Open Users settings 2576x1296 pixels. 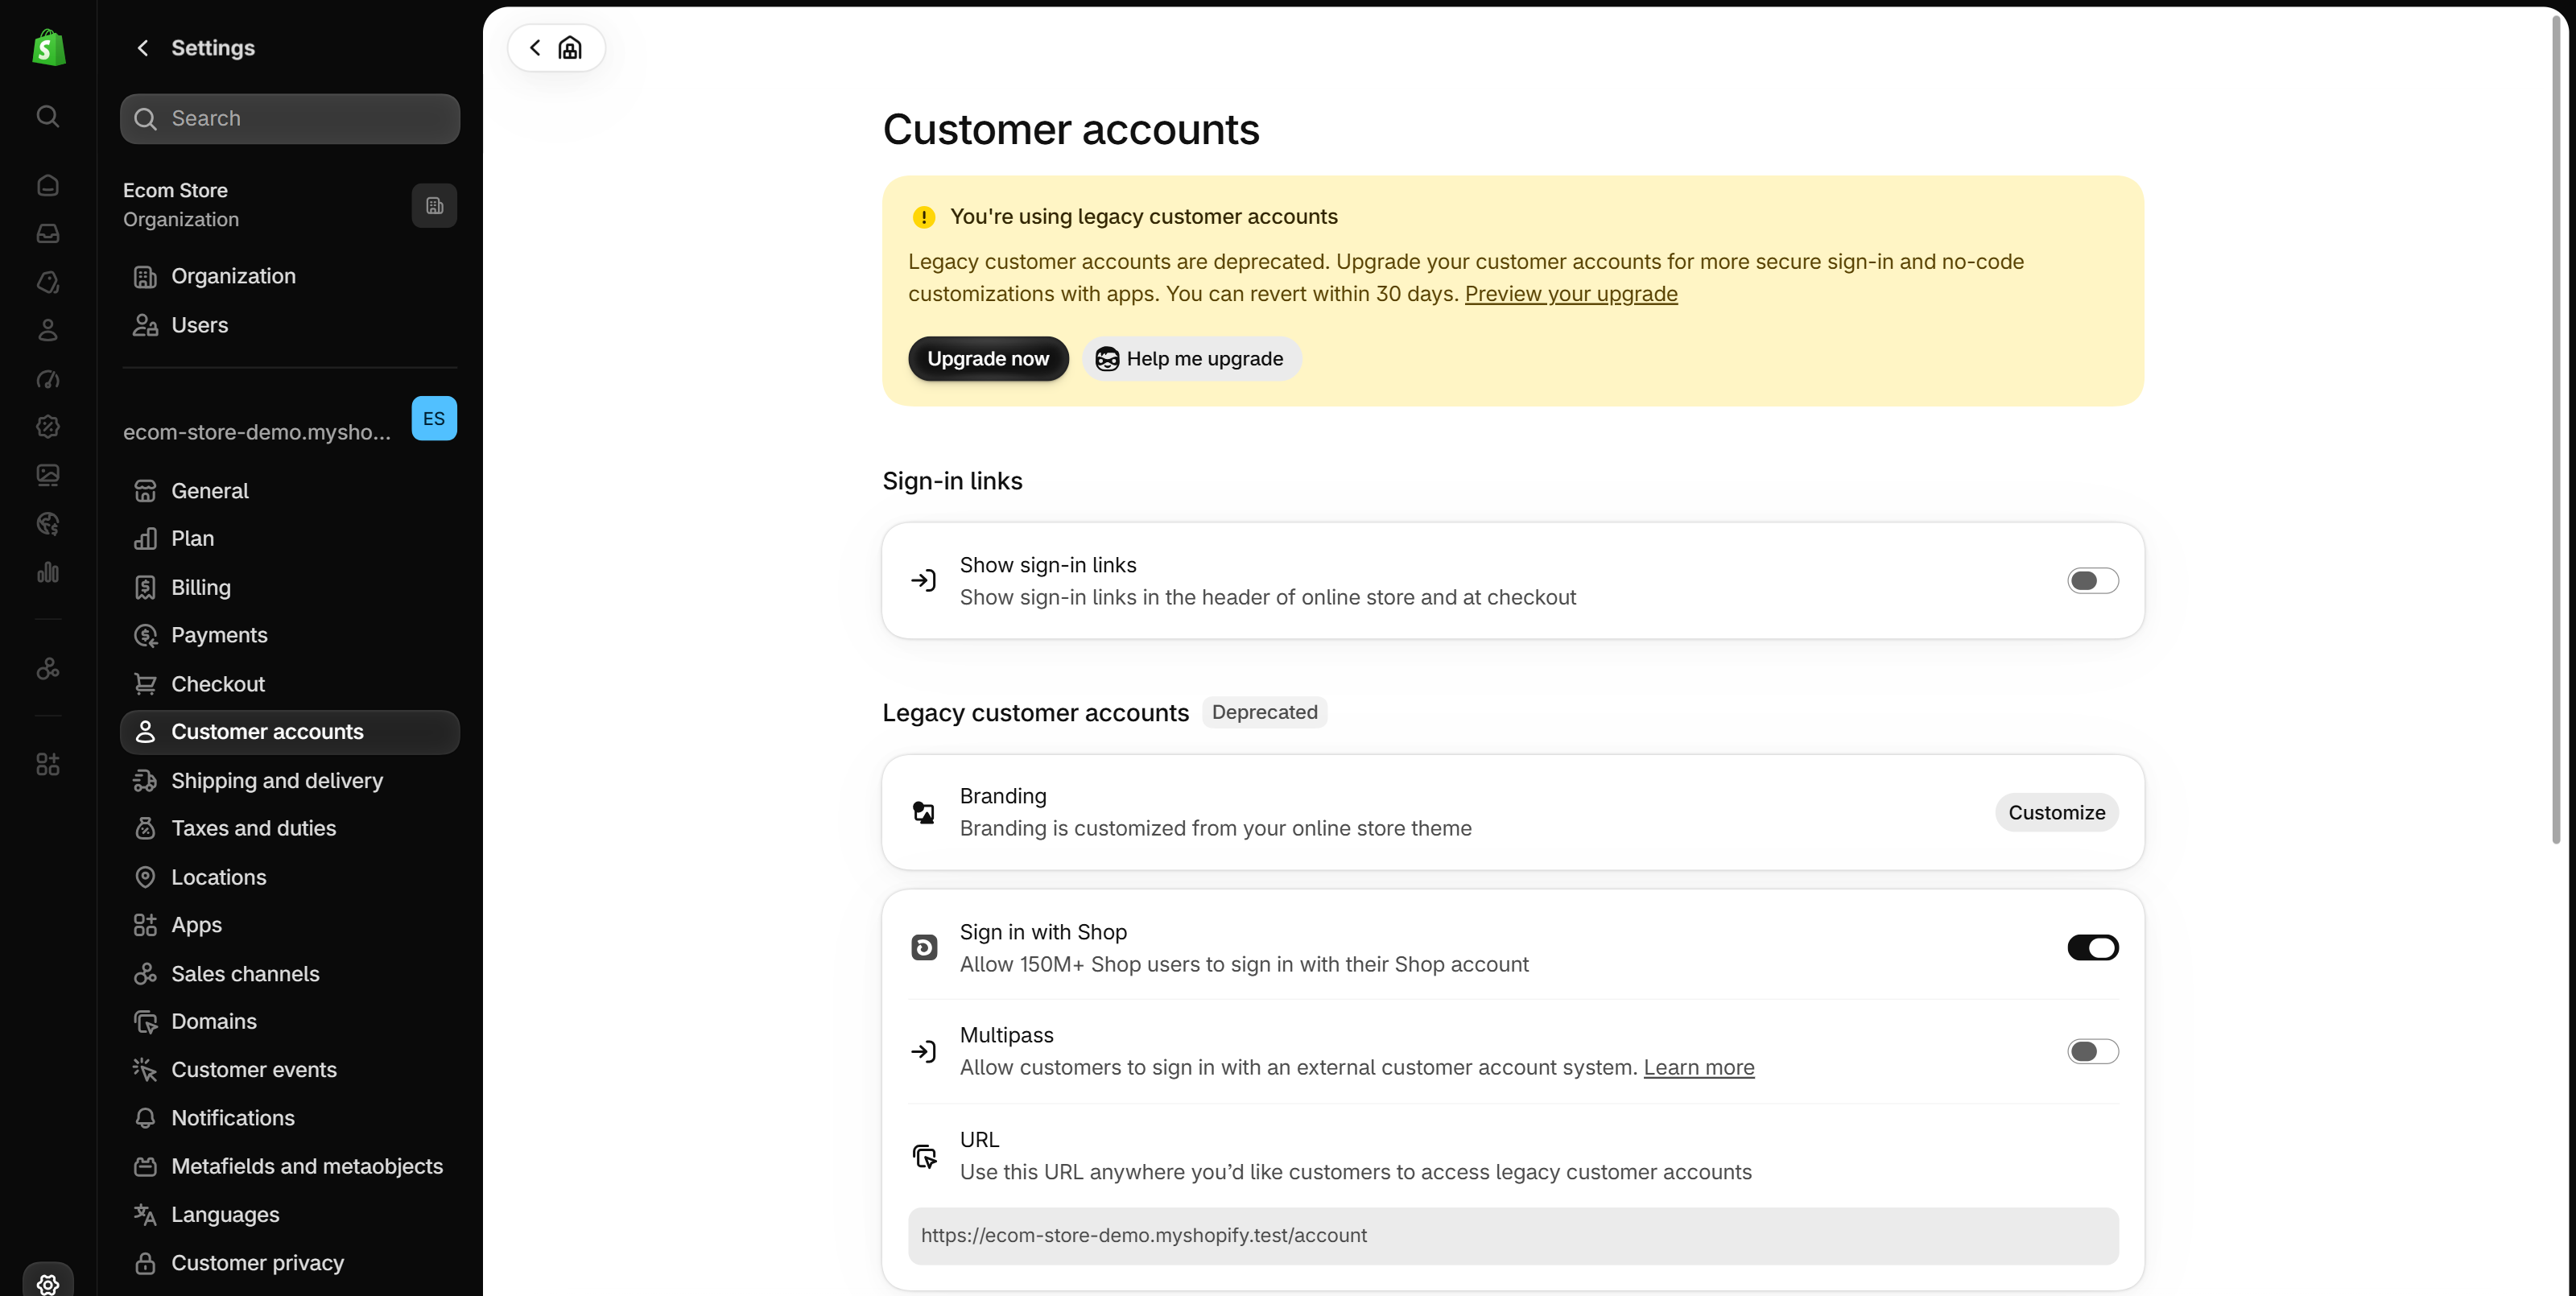pos(289,325)
